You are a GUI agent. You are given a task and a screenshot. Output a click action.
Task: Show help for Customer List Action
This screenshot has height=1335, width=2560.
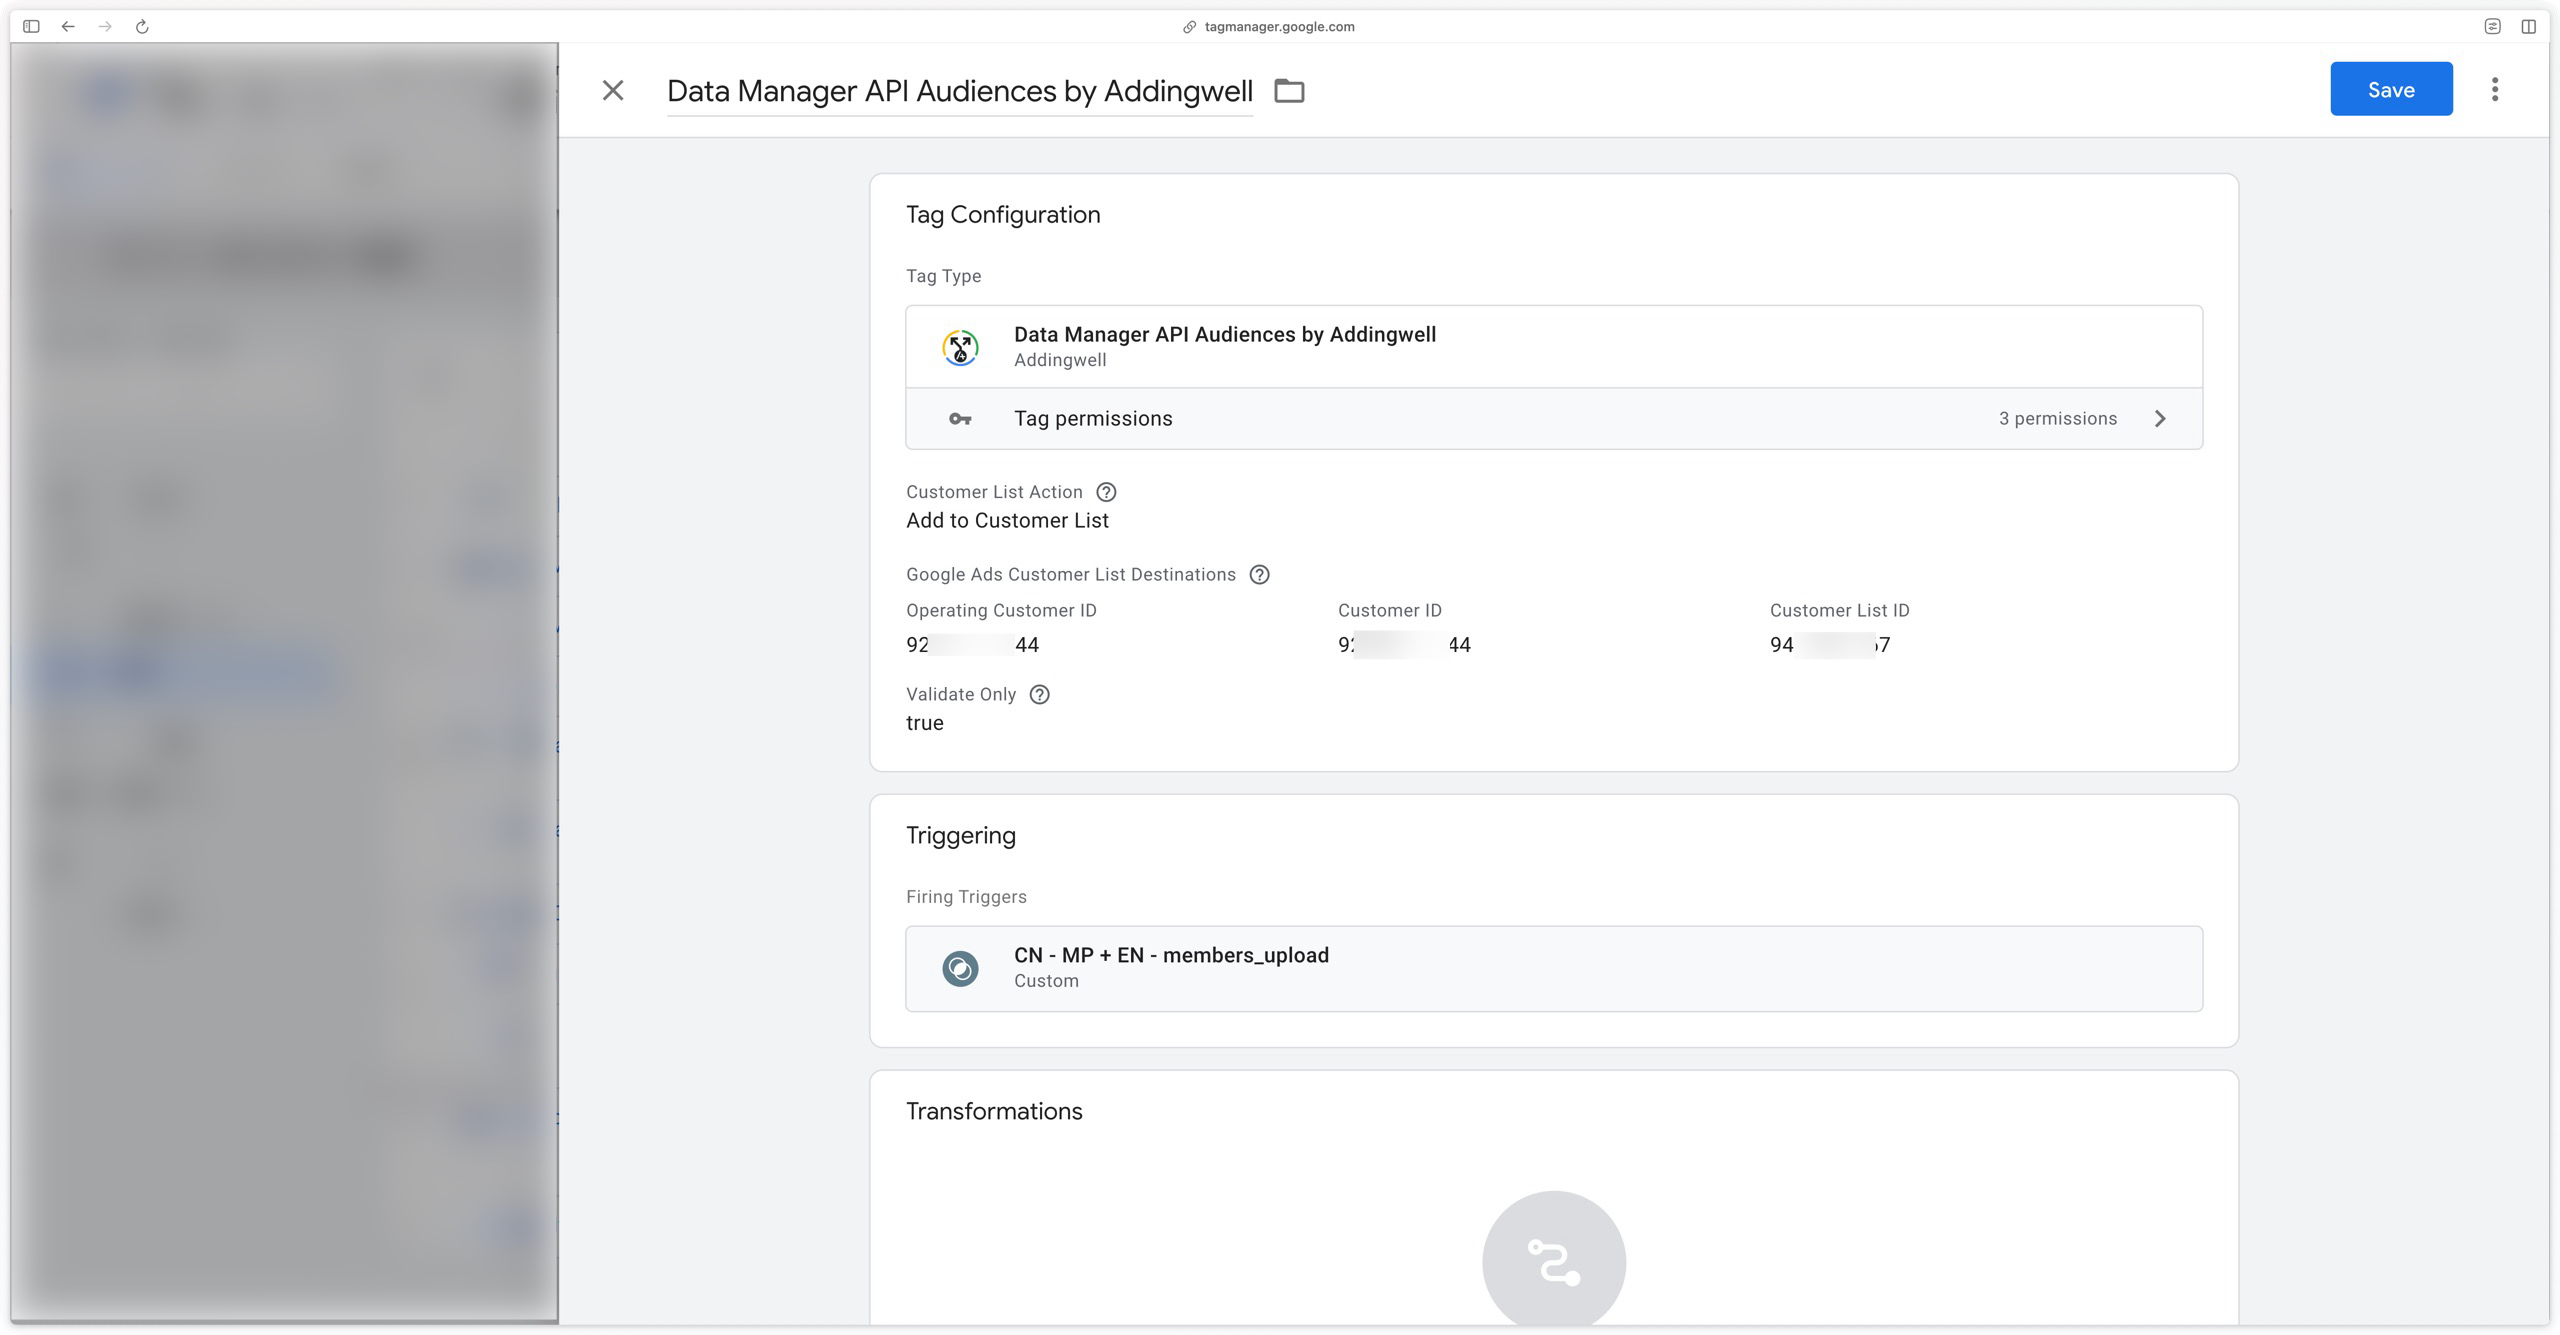click(1106, 492)
